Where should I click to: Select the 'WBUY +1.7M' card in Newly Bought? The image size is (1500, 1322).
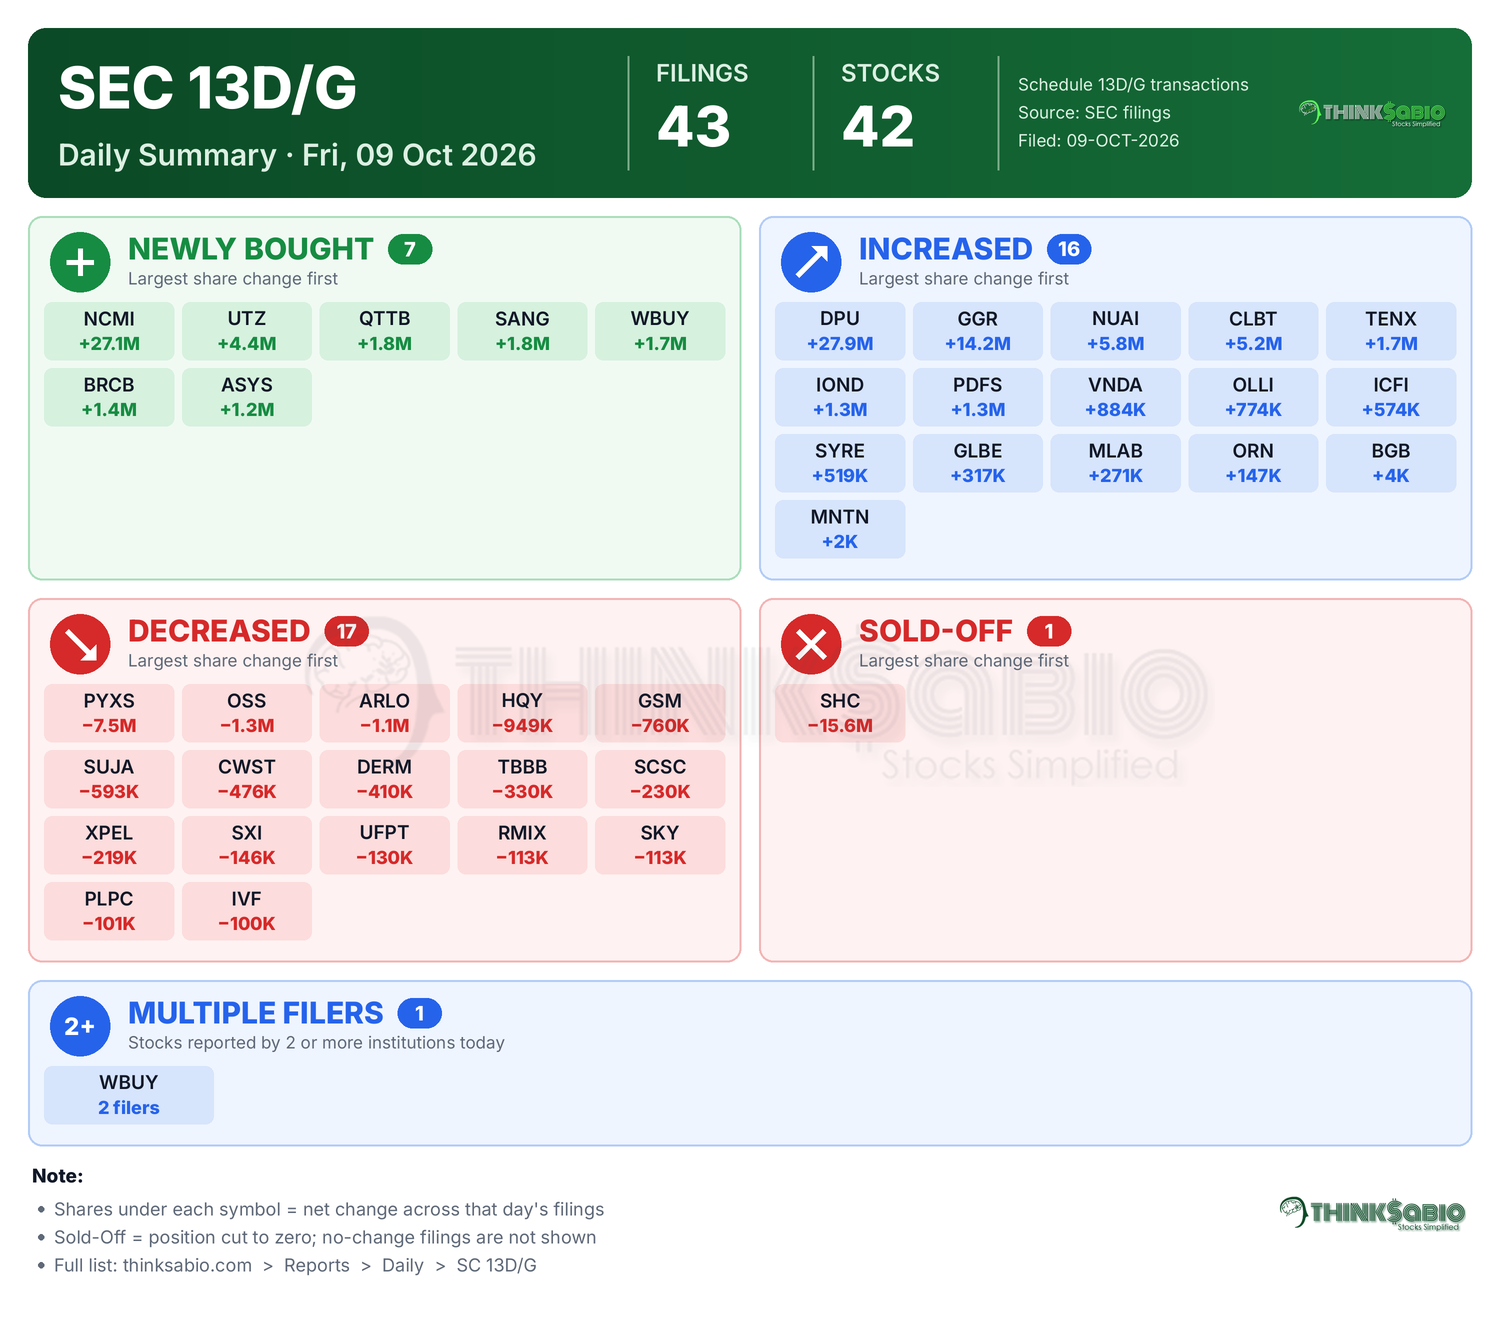pos(660,331)
